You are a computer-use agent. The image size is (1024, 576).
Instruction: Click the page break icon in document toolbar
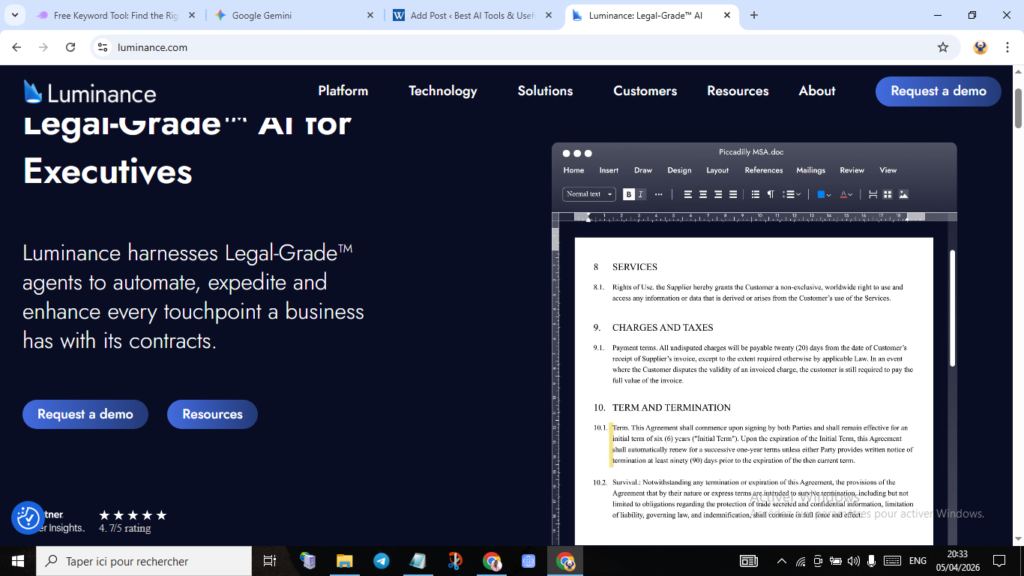[x=872, y=194]
